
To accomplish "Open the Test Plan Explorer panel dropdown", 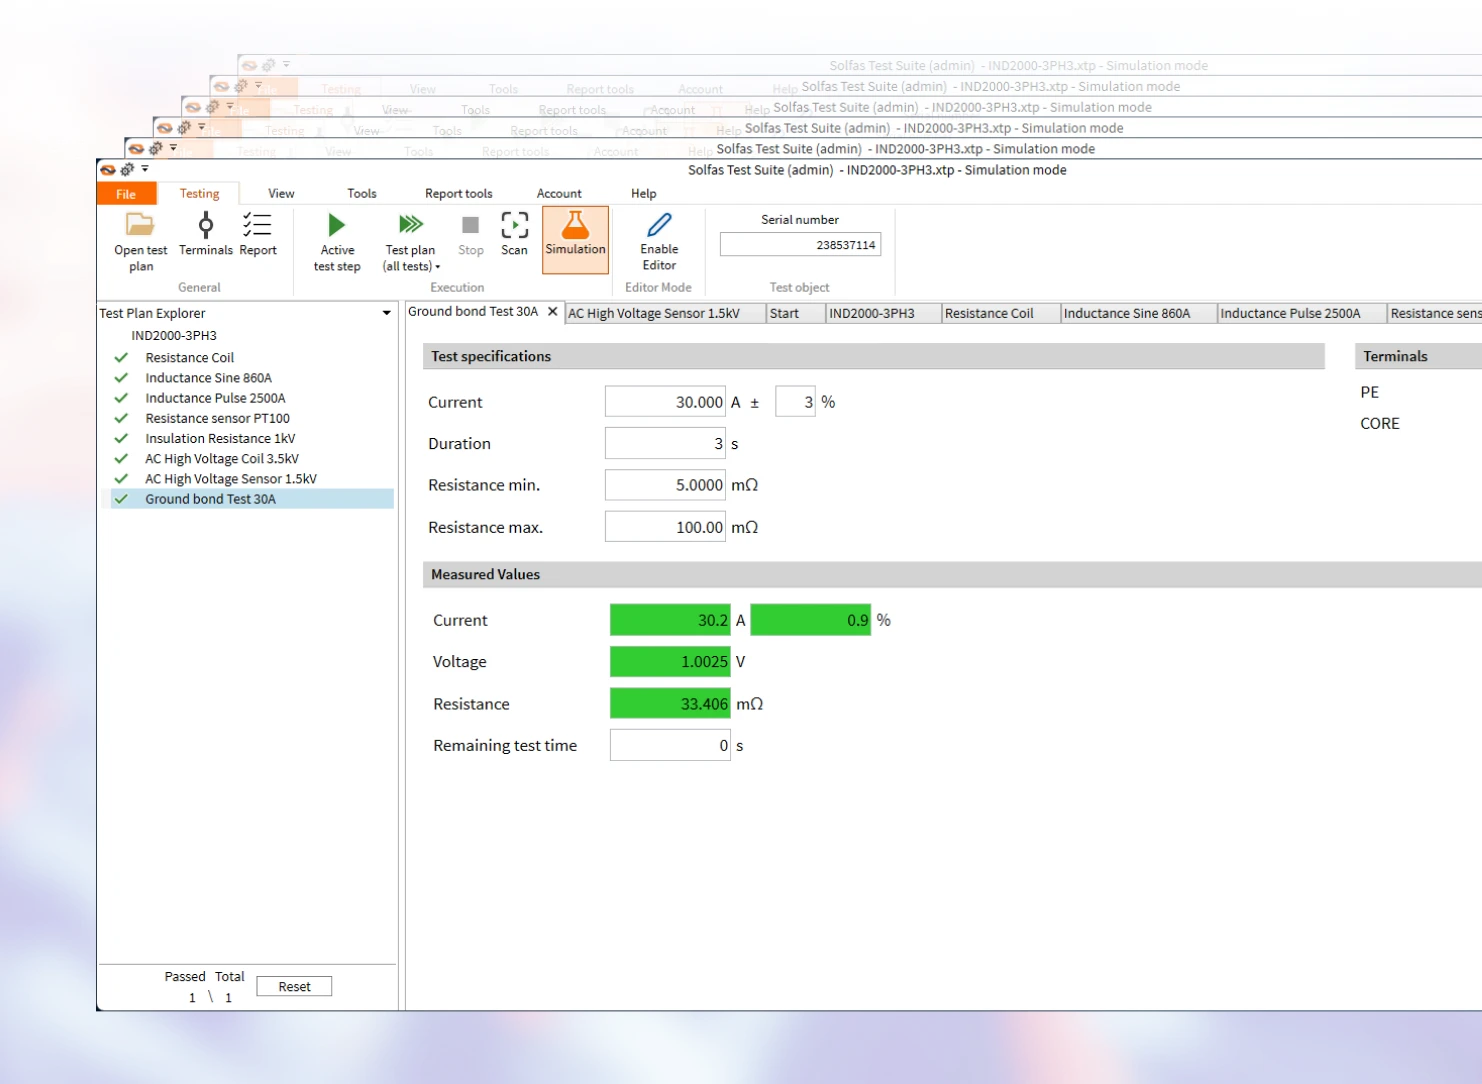I will point(387,313).
